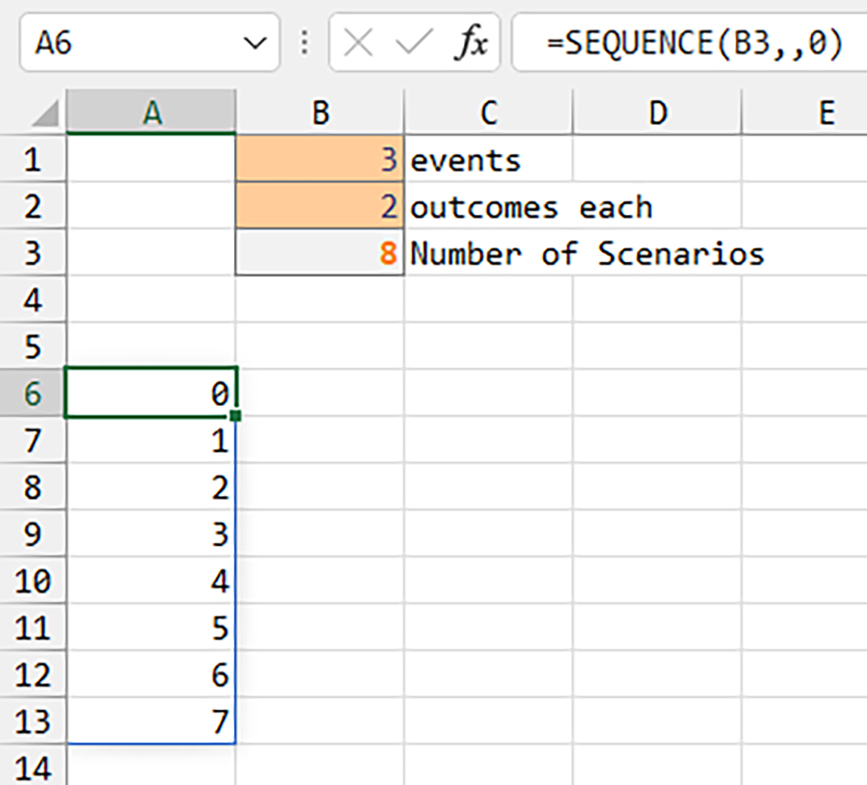This screenshot has height=785, width=867.
Task: Select column header B
Action: [320, 112]
